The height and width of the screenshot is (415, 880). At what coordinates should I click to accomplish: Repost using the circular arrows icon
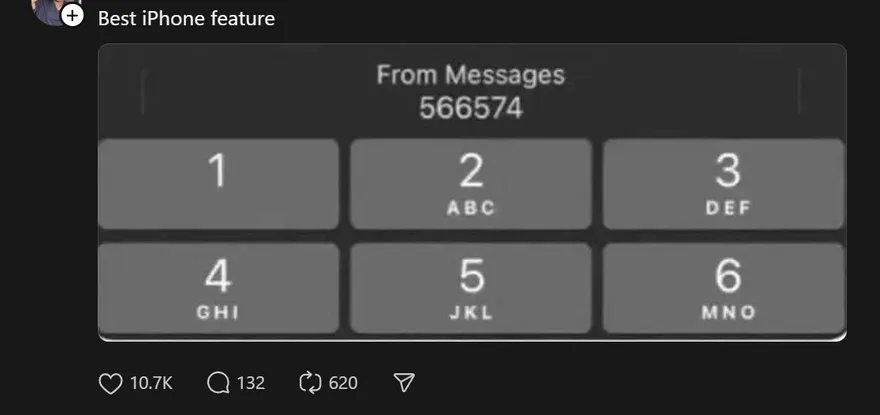point(310,383)
